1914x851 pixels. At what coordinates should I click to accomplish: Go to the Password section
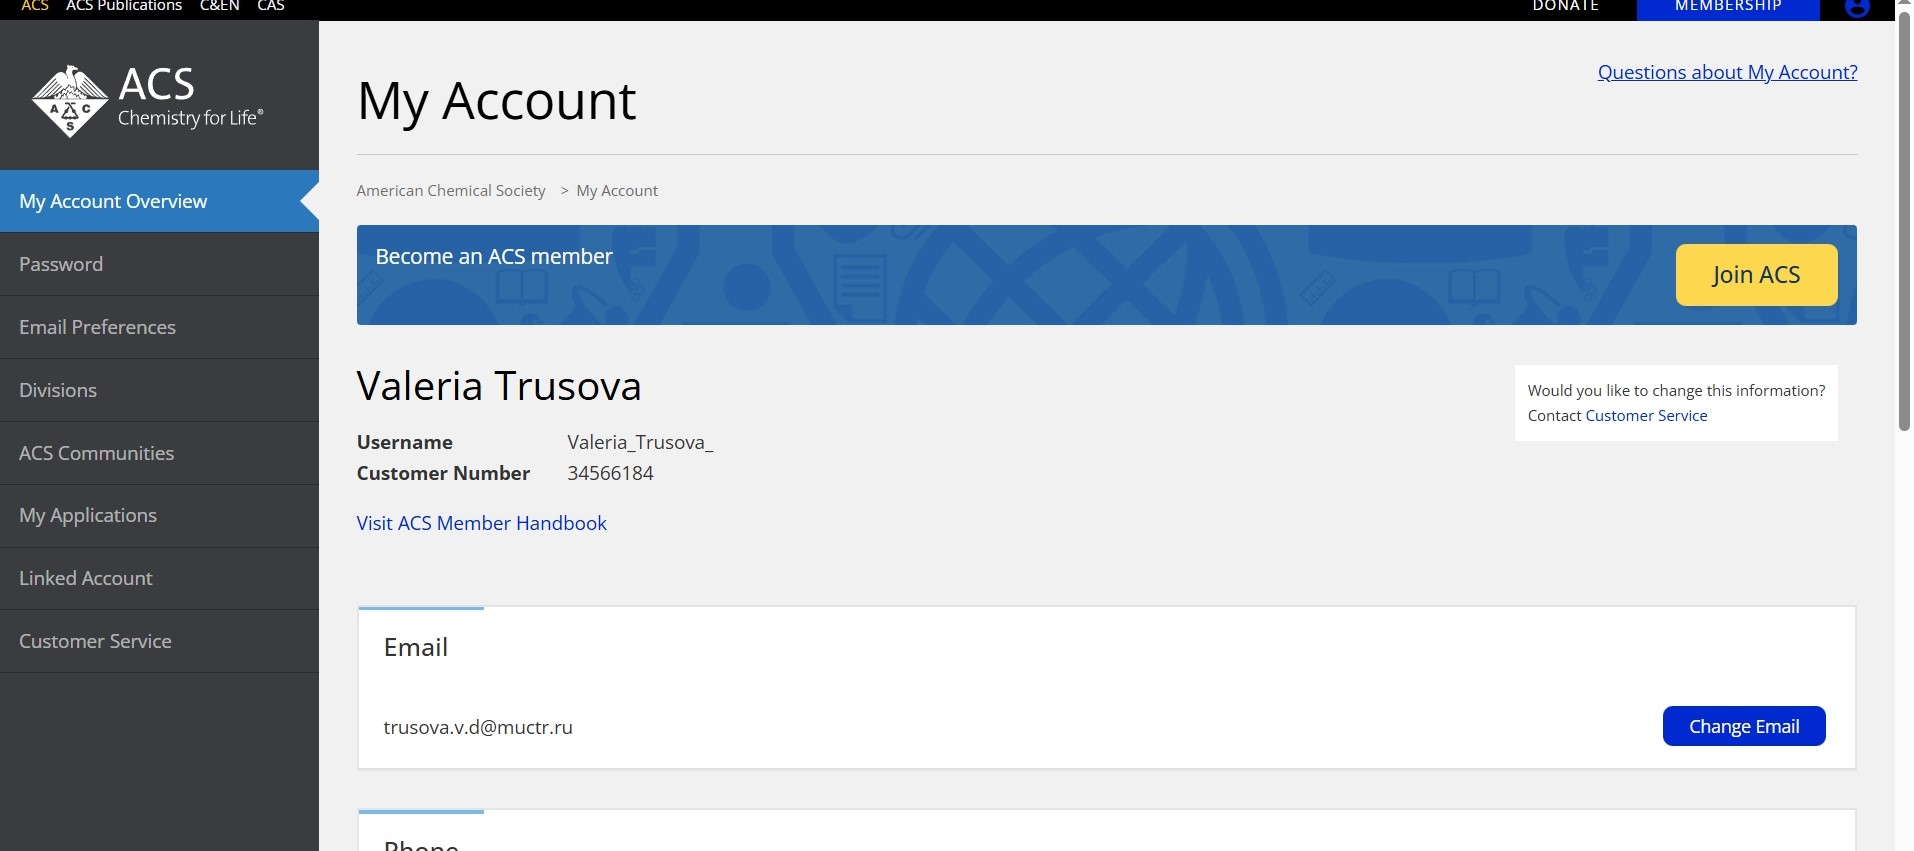pos(61,264)
